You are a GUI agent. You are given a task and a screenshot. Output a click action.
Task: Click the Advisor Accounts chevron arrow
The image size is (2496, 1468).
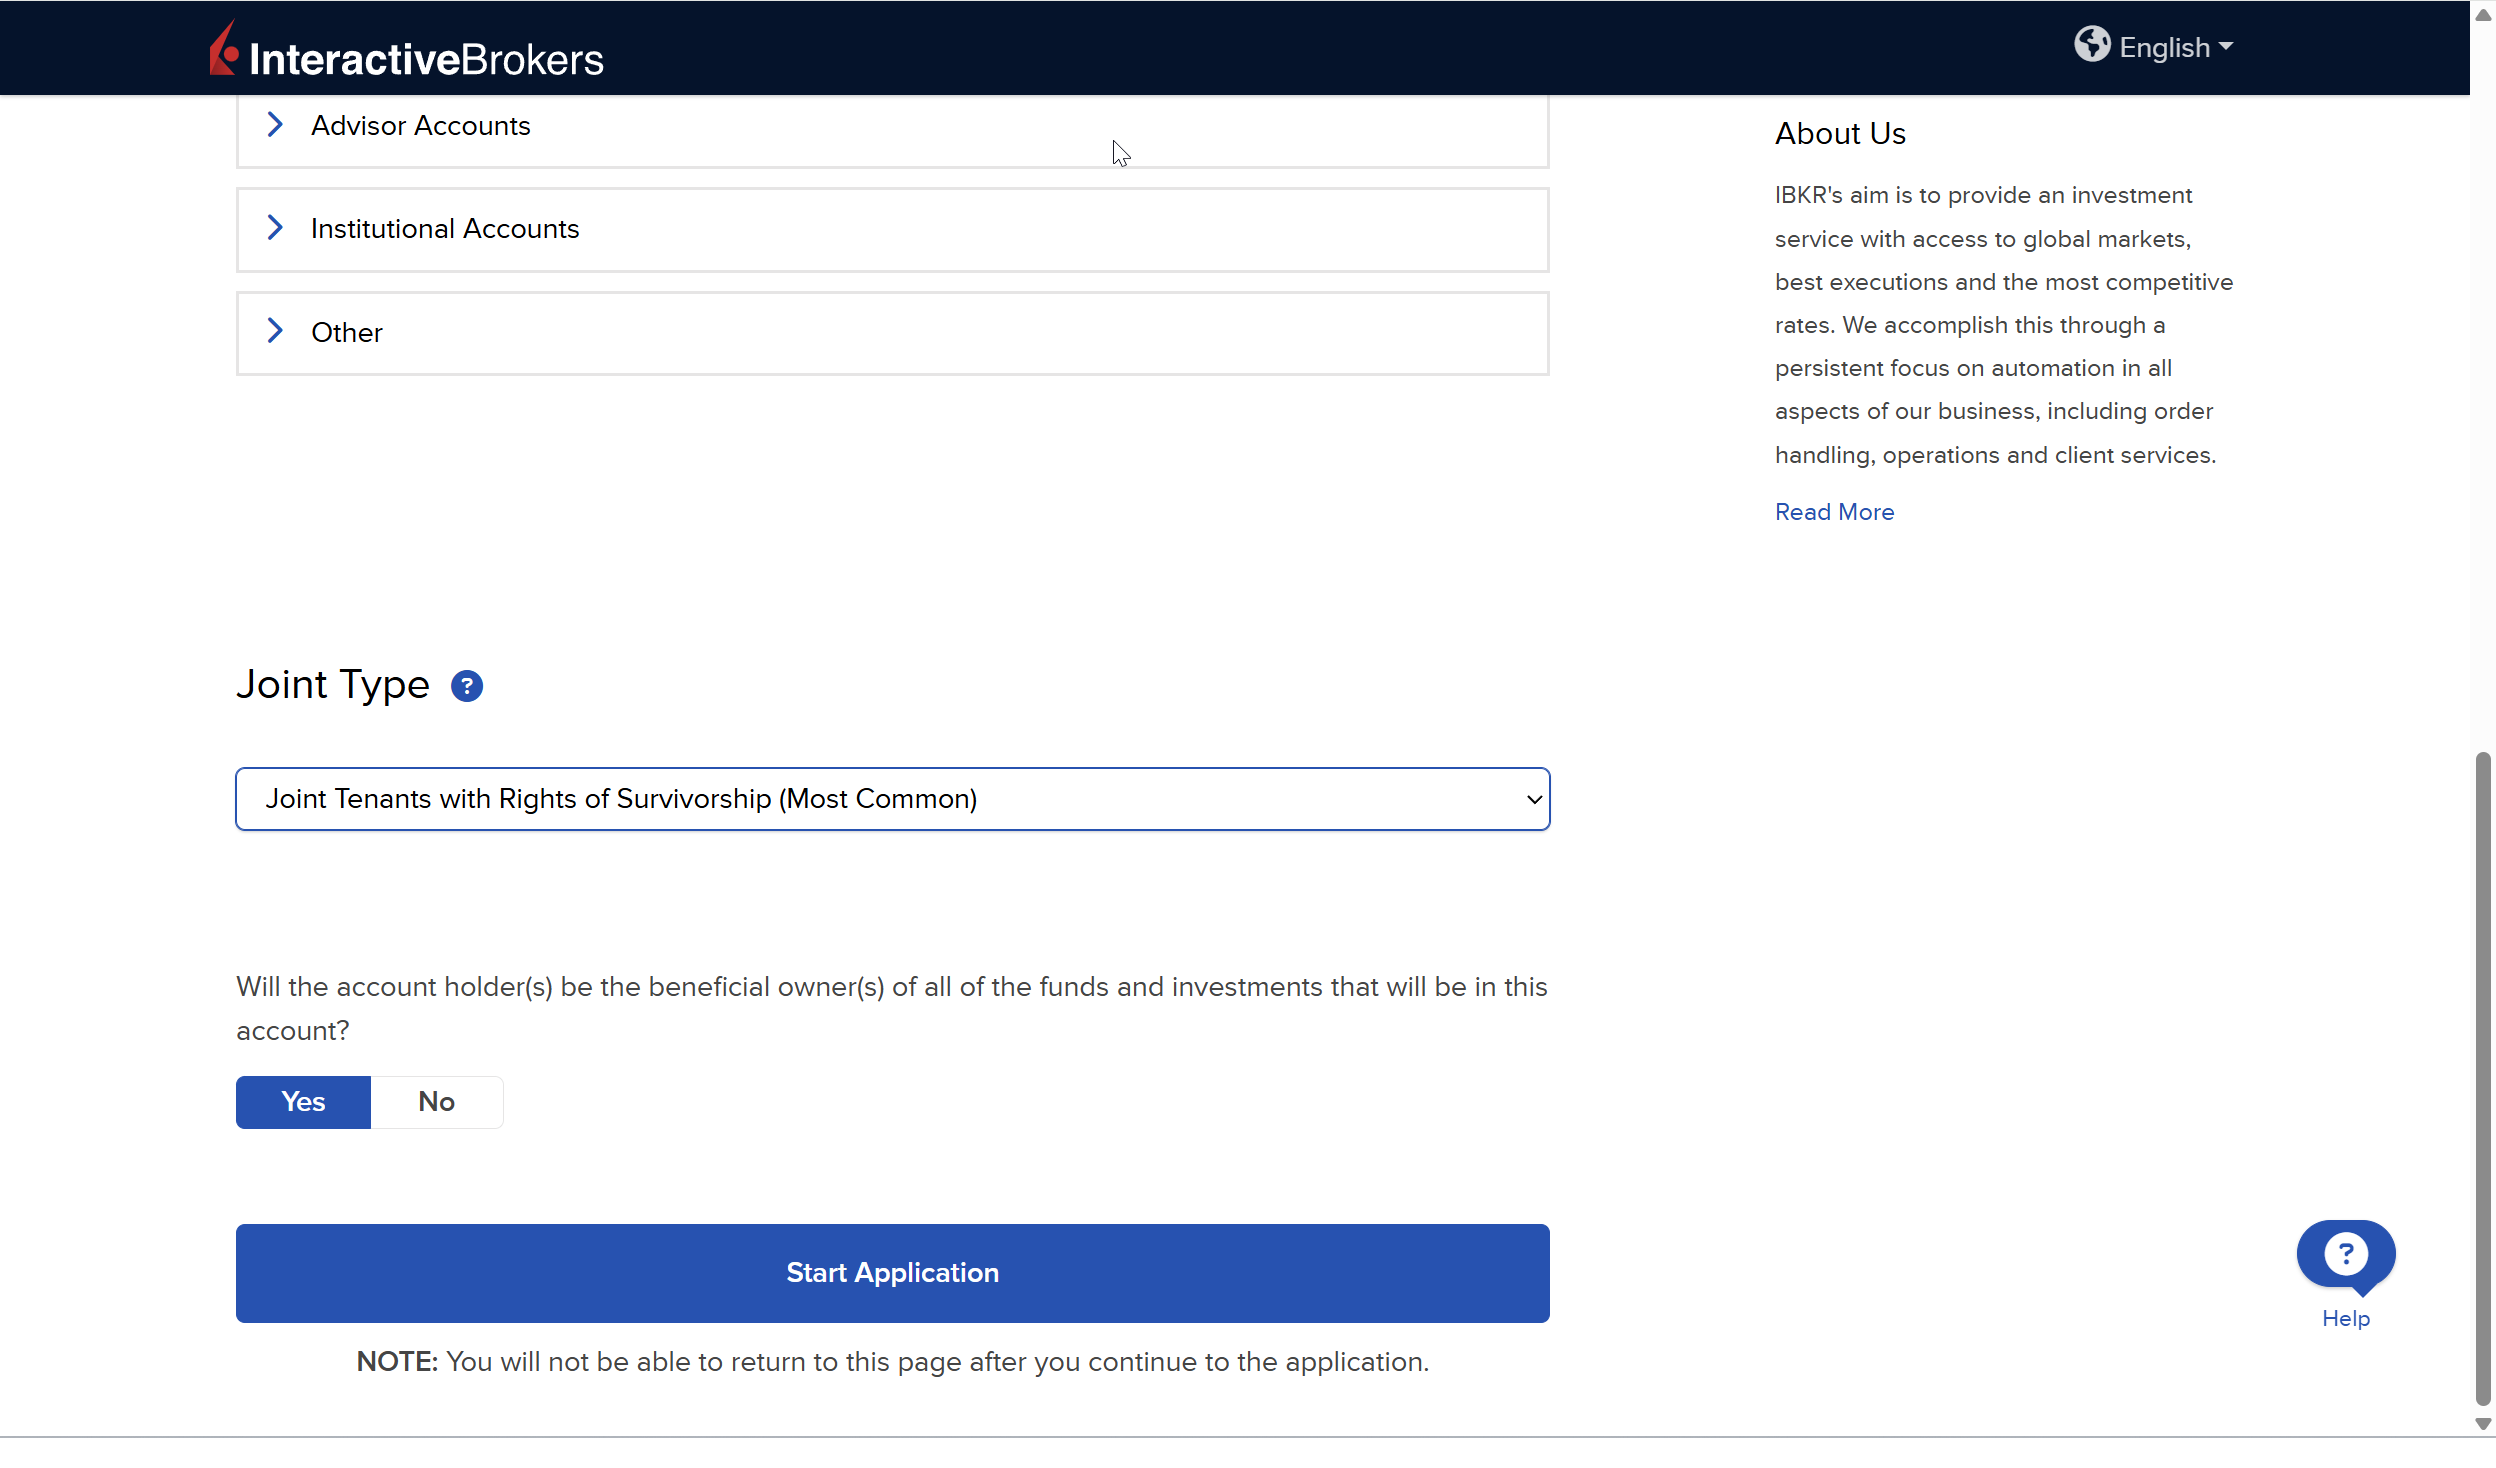[x=275, y=125]
